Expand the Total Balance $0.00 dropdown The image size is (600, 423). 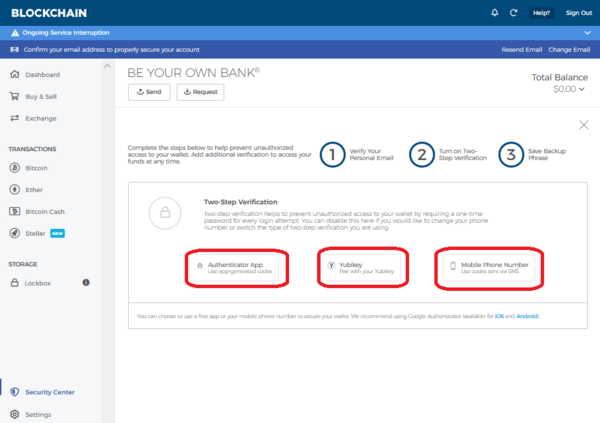(569, 89)
